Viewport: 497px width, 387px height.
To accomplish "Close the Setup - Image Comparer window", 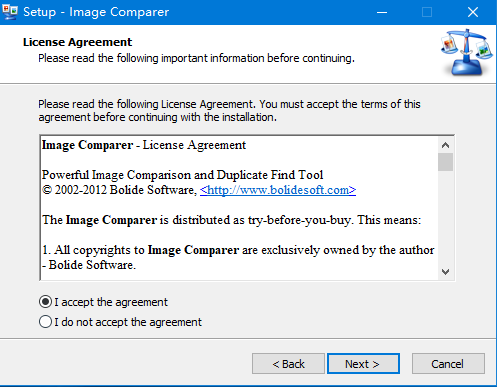I will point(473,12).
